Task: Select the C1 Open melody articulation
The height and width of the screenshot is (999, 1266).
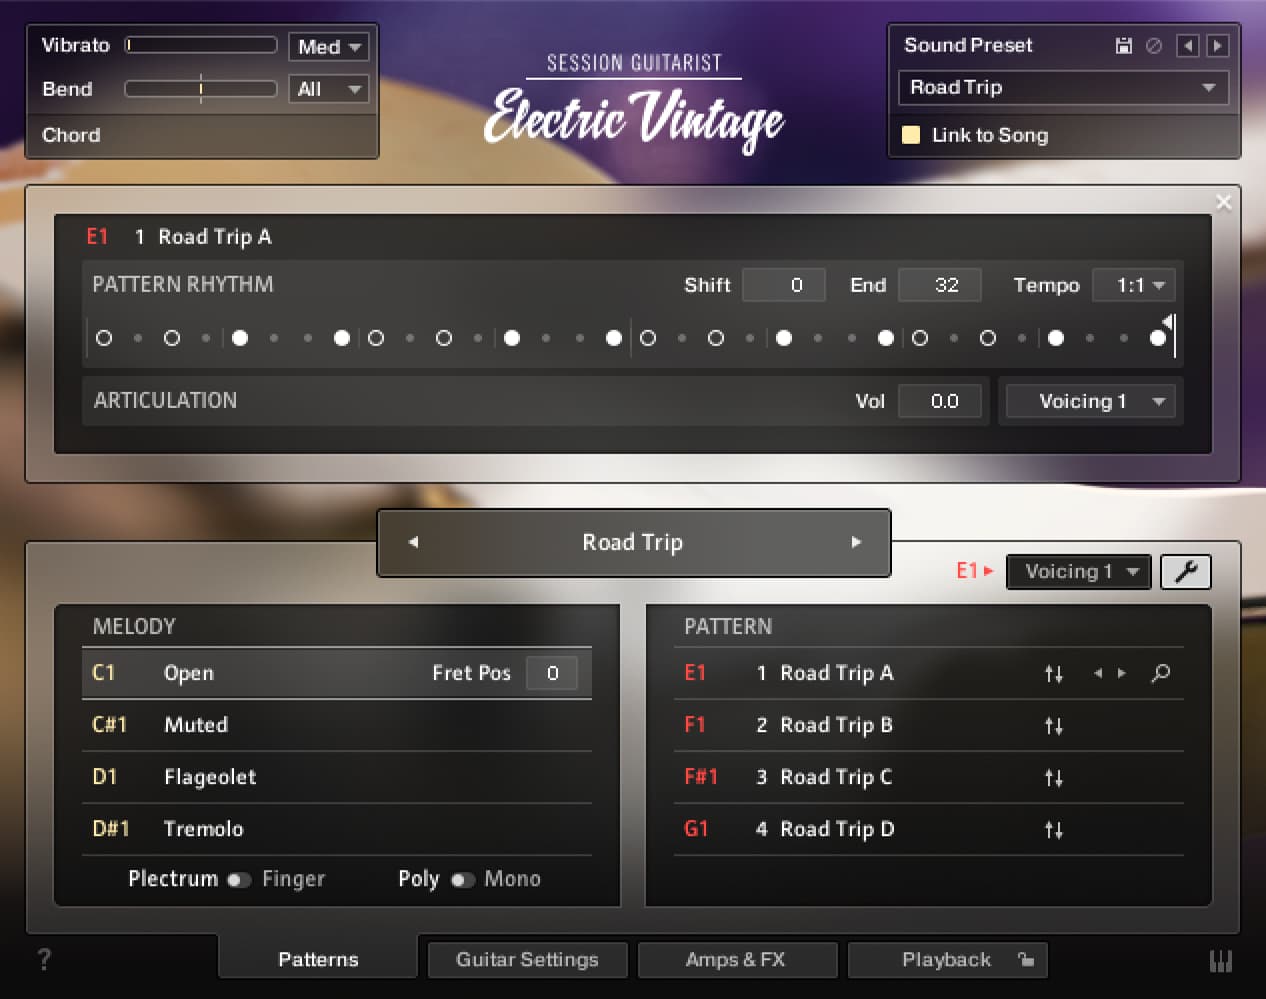Action: (x=336, y=673)
